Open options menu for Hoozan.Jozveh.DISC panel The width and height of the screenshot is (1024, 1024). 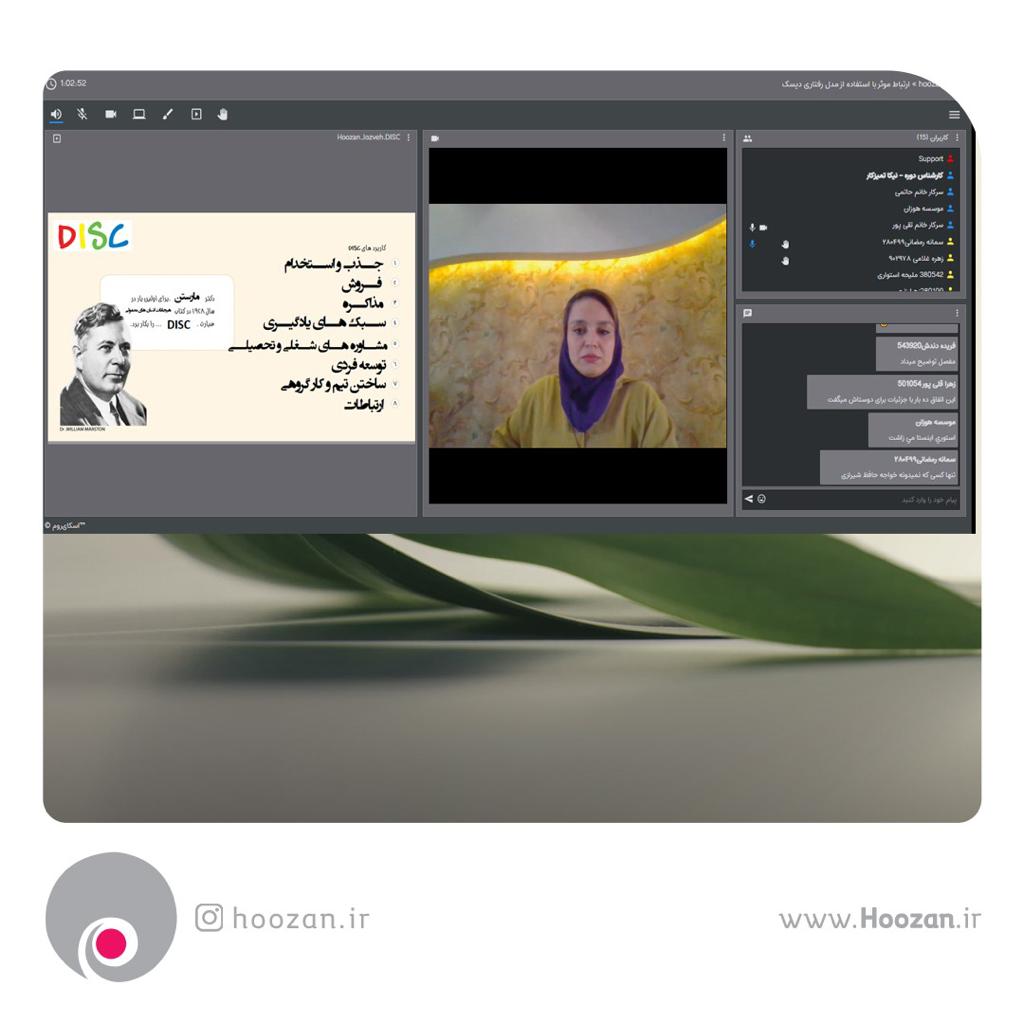[x=409, y=138]
